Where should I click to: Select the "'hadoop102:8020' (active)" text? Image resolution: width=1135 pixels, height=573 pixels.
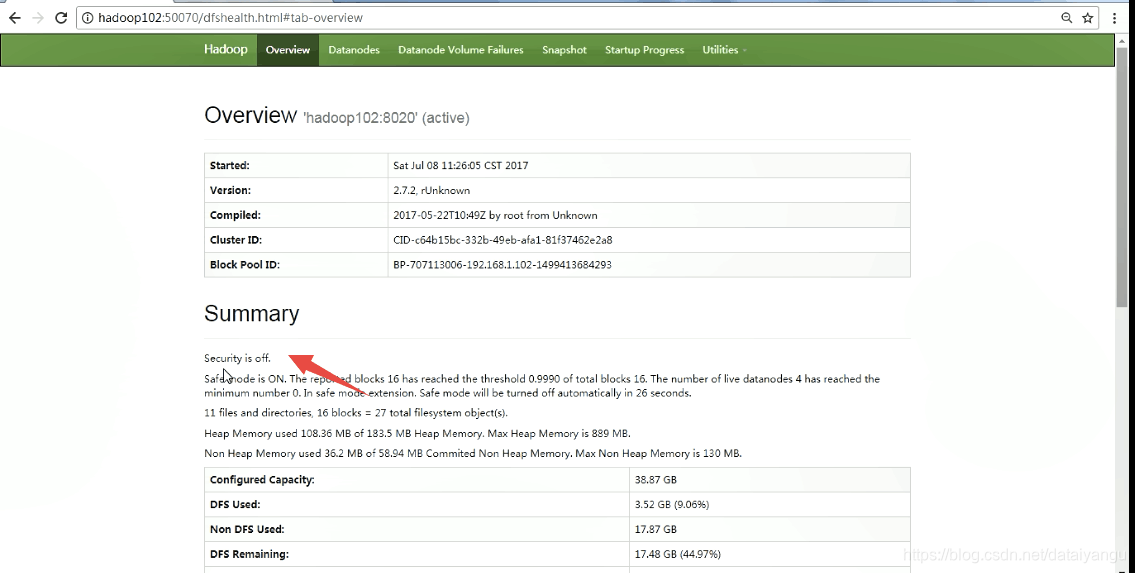[387, 118]
